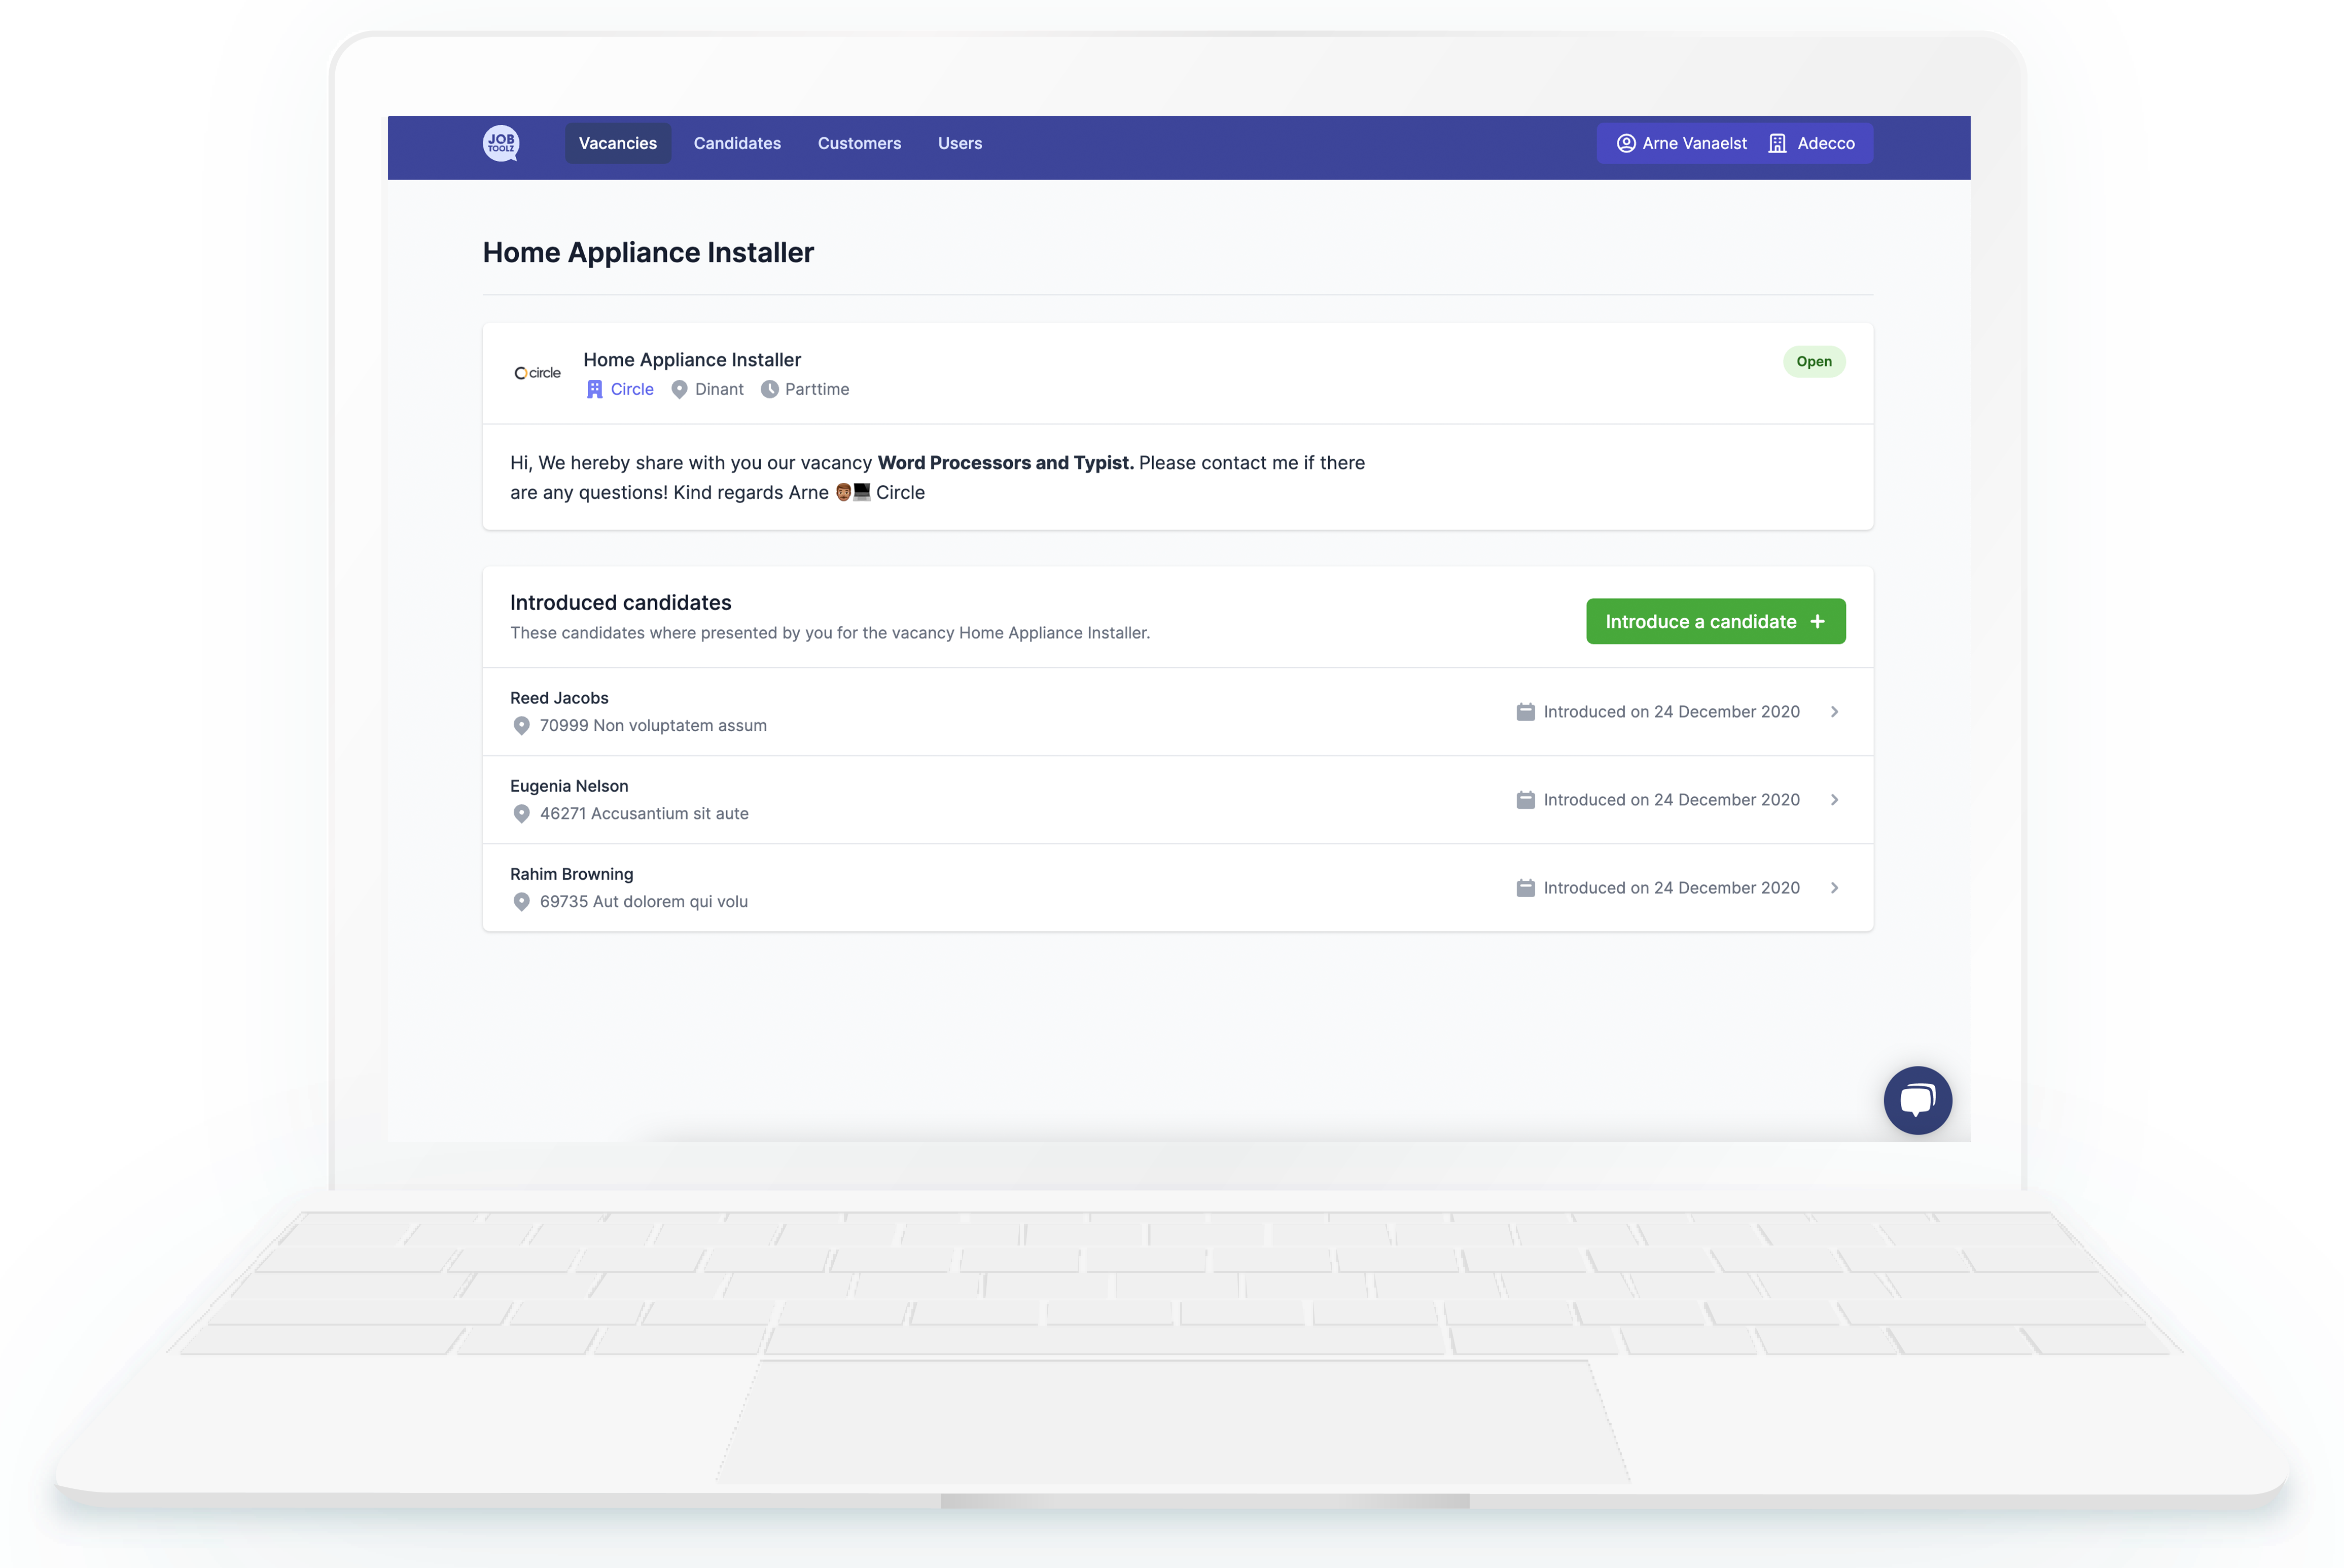Open the Users tab

tap(959, 143)
